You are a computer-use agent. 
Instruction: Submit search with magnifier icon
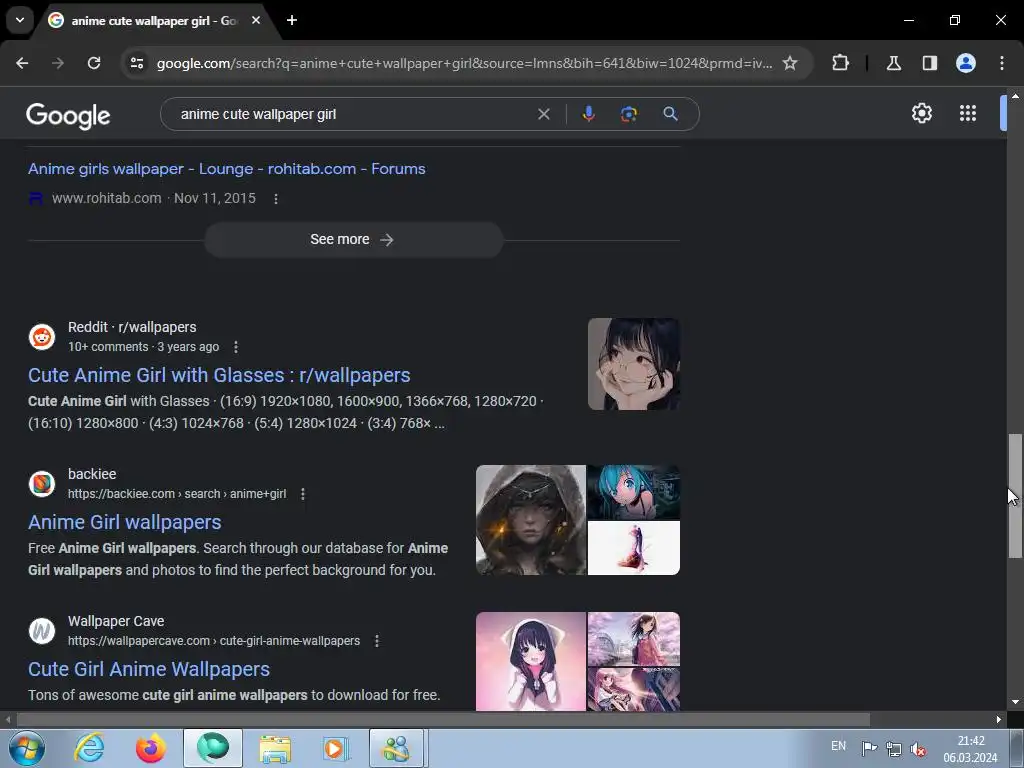point(671,114)
